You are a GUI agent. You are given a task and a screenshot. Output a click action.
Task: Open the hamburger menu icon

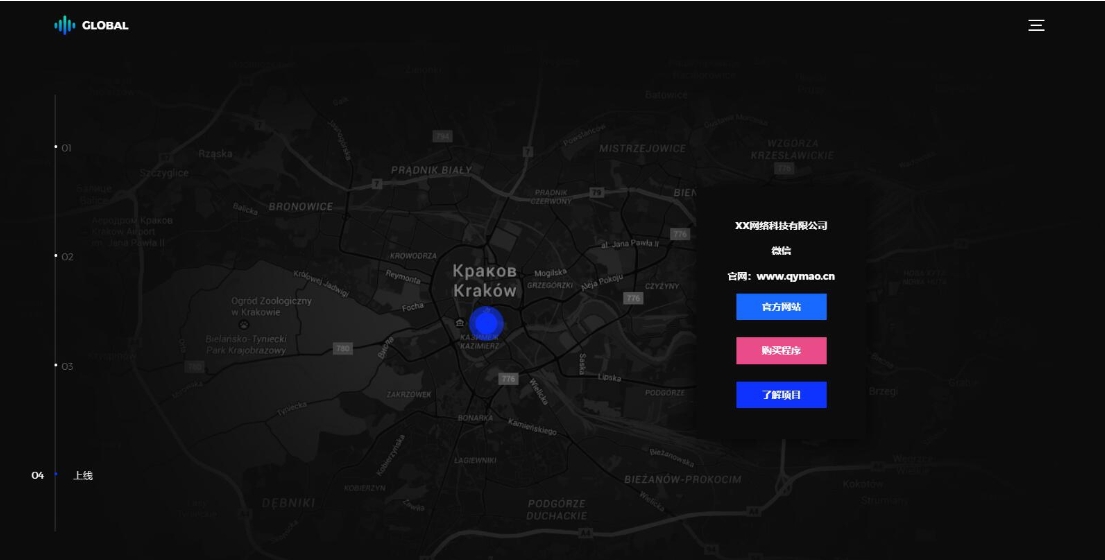1036,25
